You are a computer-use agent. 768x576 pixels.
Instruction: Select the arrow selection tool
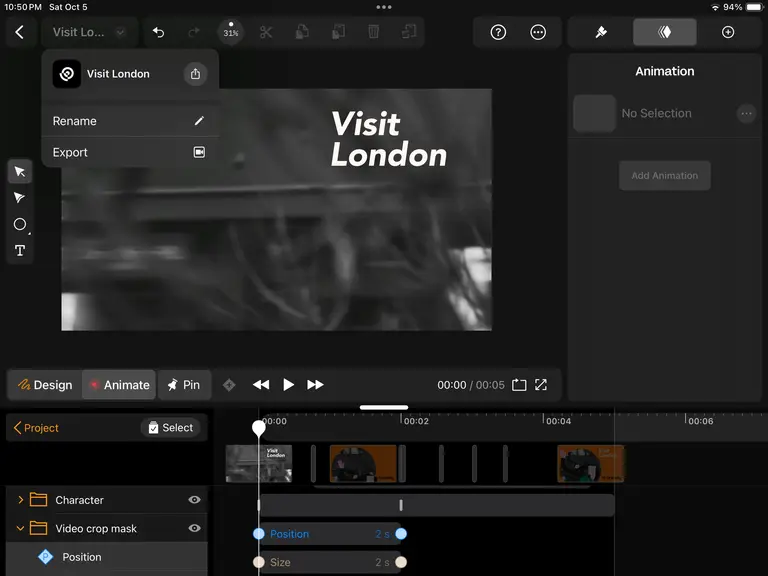20,171
